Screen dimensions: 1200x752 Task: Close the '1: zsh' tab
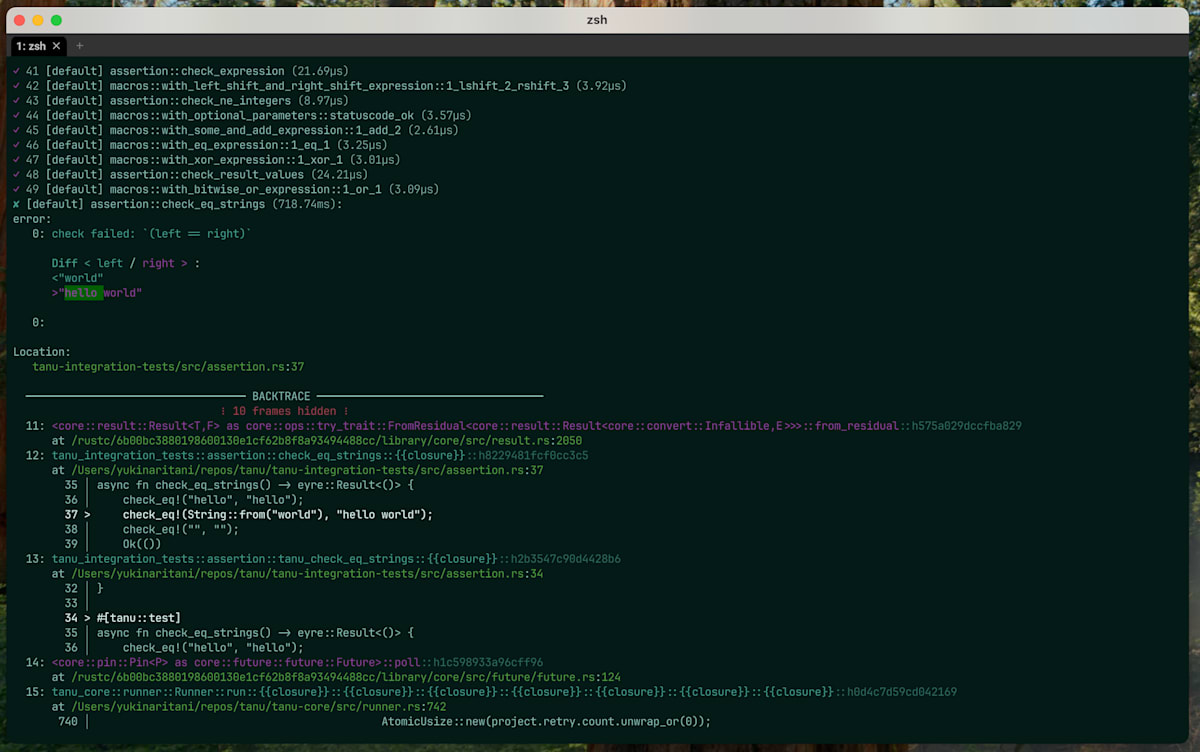[56, 46]
